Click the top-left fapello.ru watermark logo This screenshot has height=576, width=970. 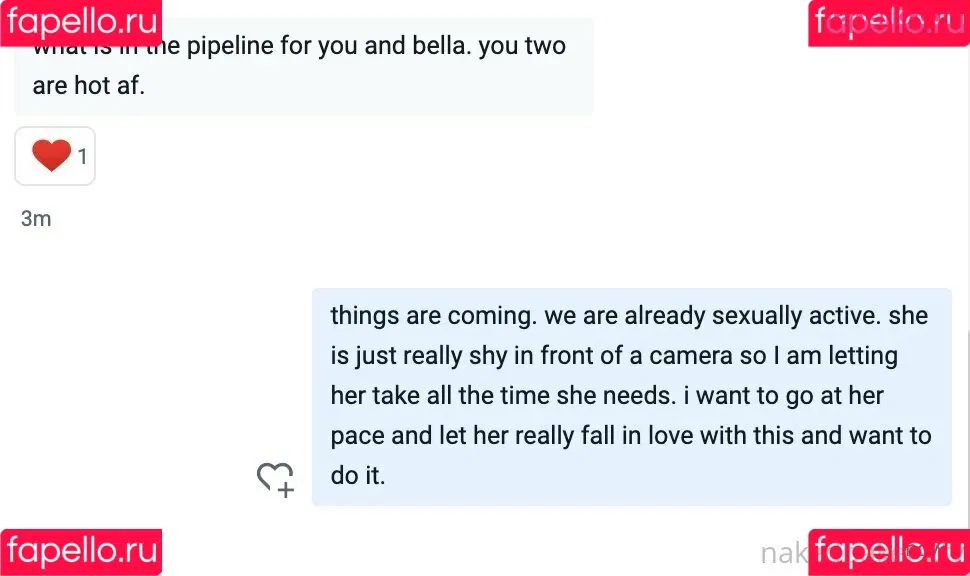(81, 23)
